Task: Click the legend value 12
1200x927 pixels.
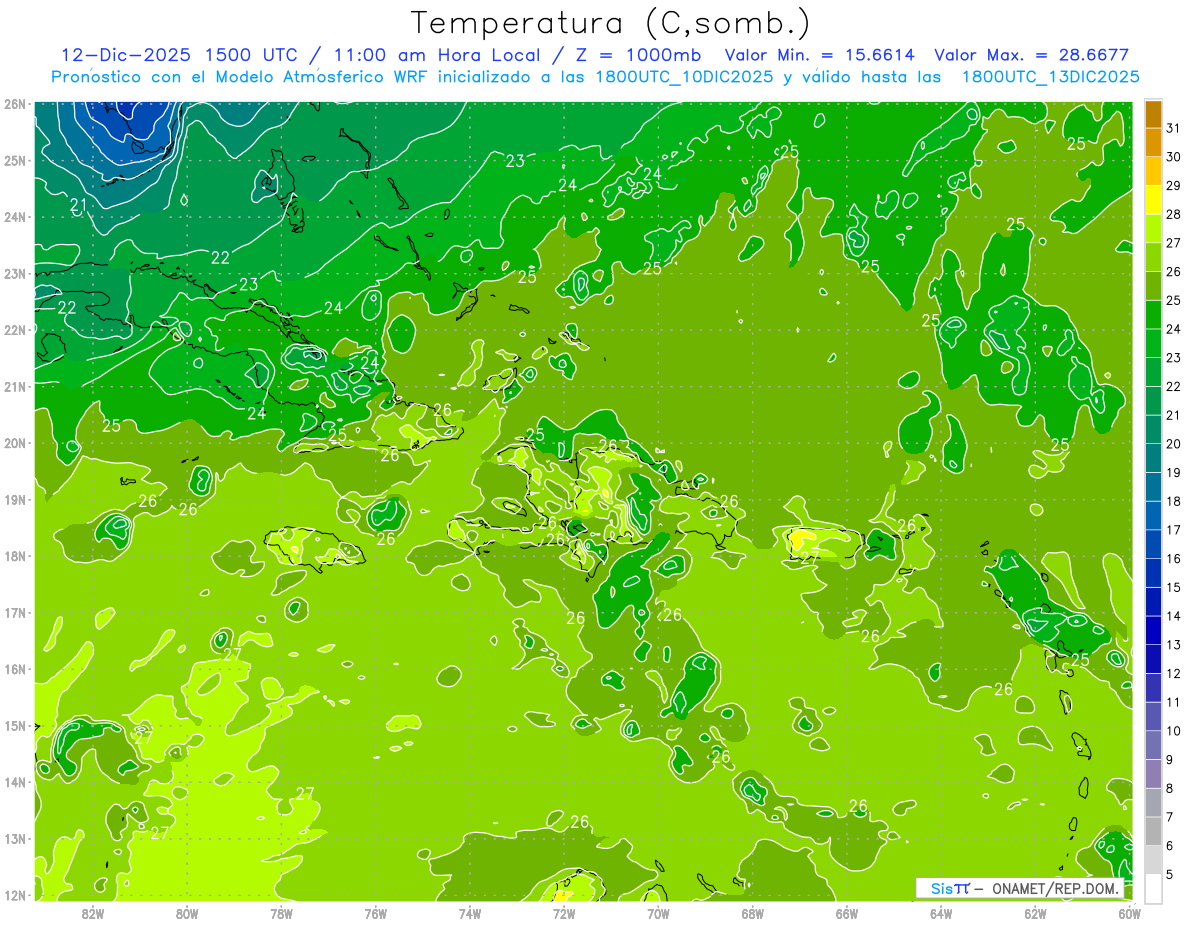Action: pos(1174,673)
